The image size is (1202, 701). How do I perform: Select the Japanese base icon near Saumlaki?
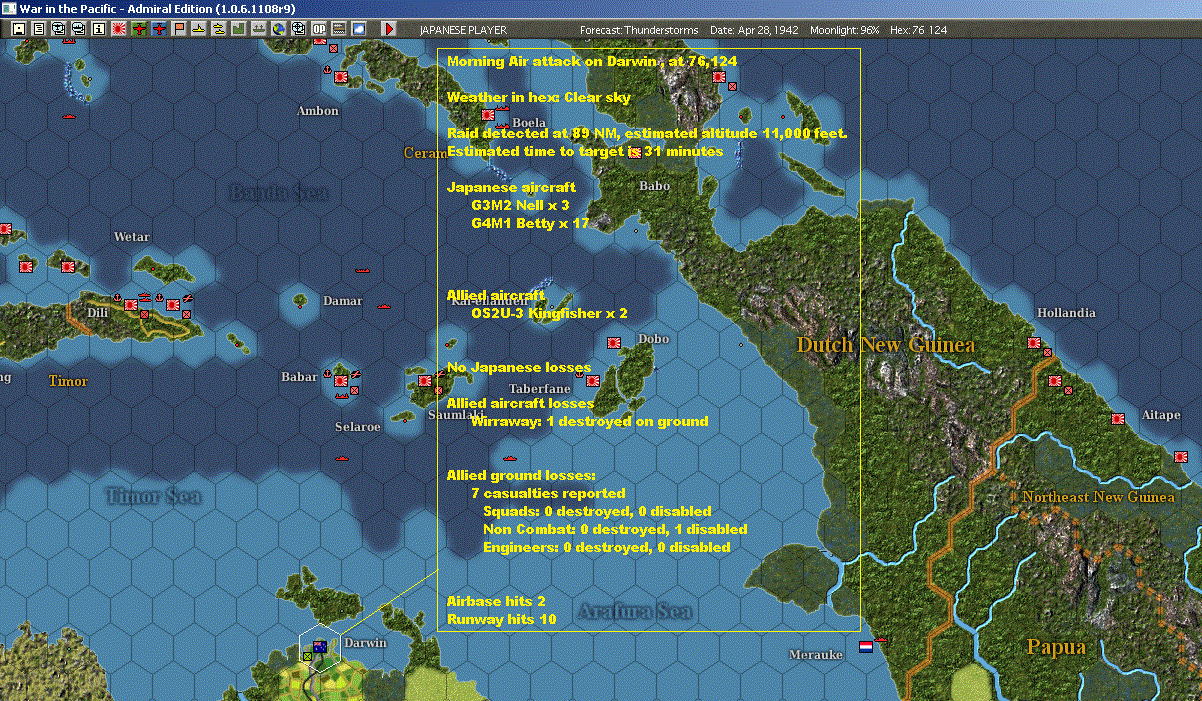click(x=424, y=379)
